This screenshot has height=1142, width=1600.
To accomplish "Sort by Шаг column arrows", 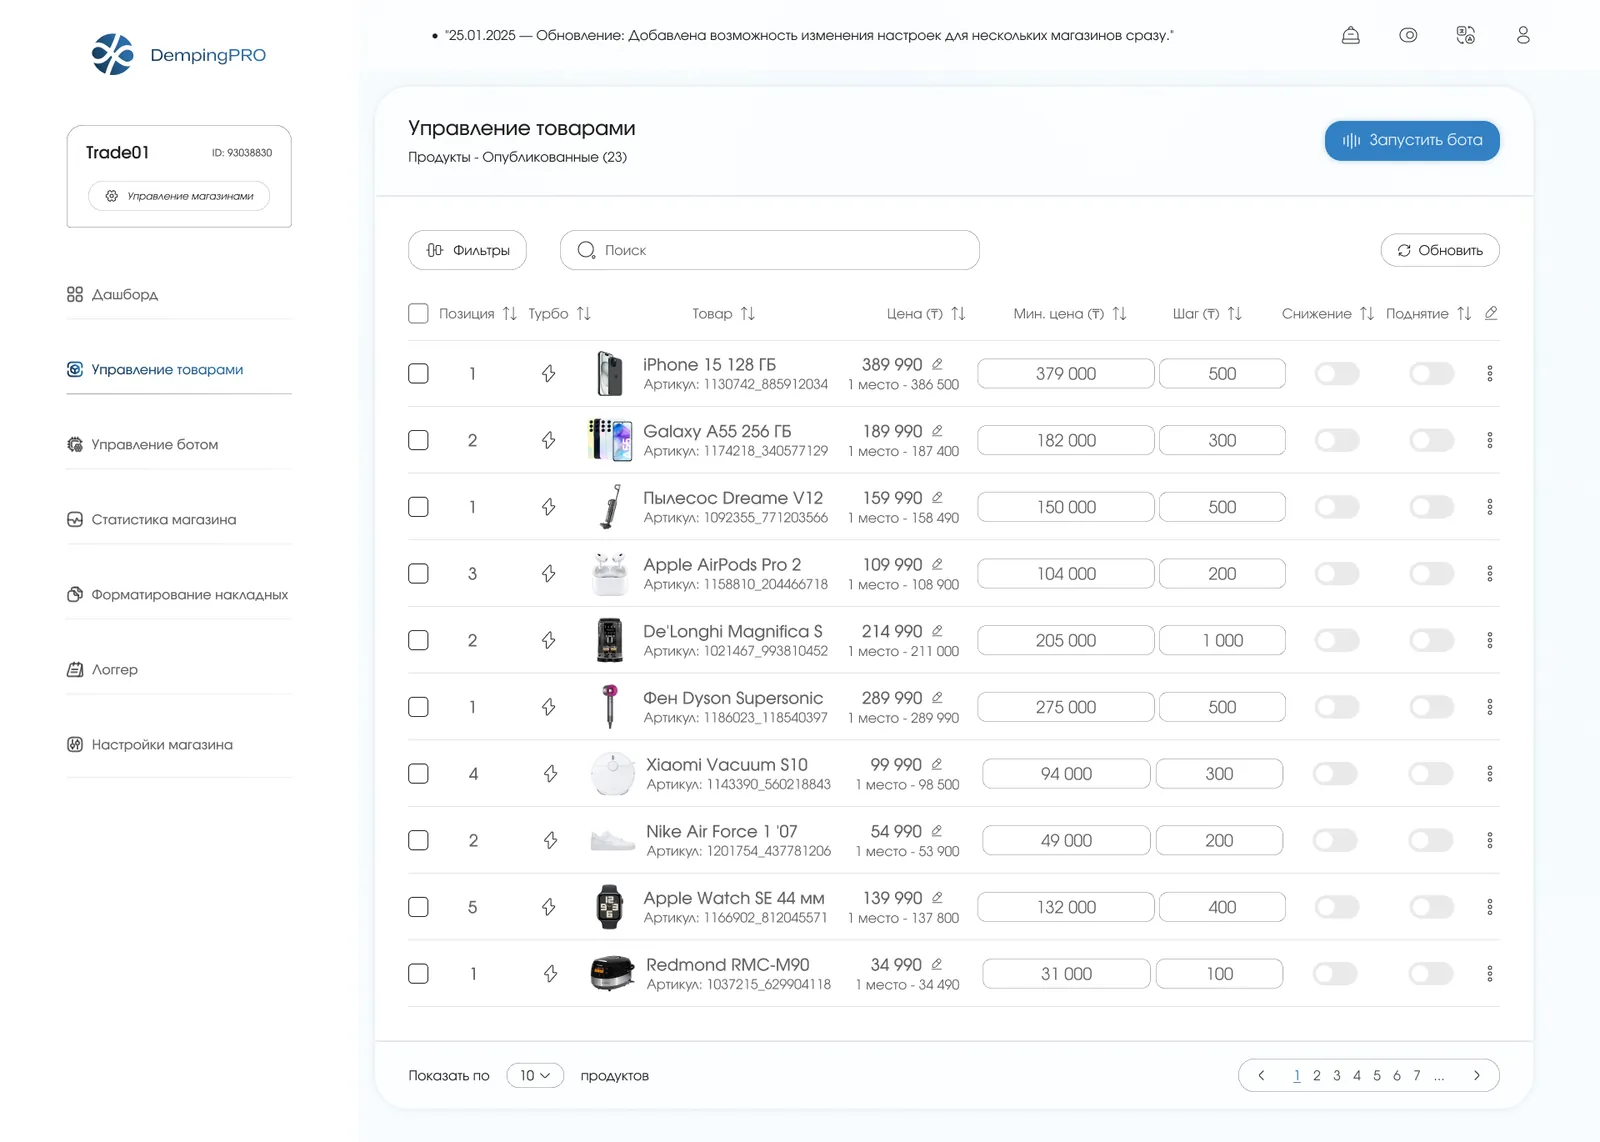I will [x=1235, y=313].
